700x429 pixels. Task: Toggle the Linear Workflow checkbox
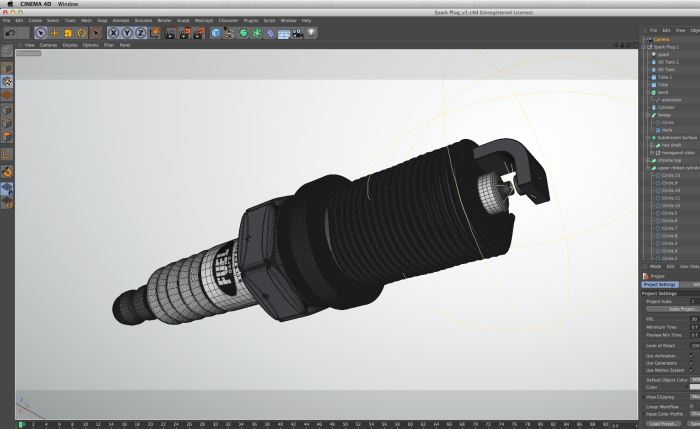[x=692, y=407]
